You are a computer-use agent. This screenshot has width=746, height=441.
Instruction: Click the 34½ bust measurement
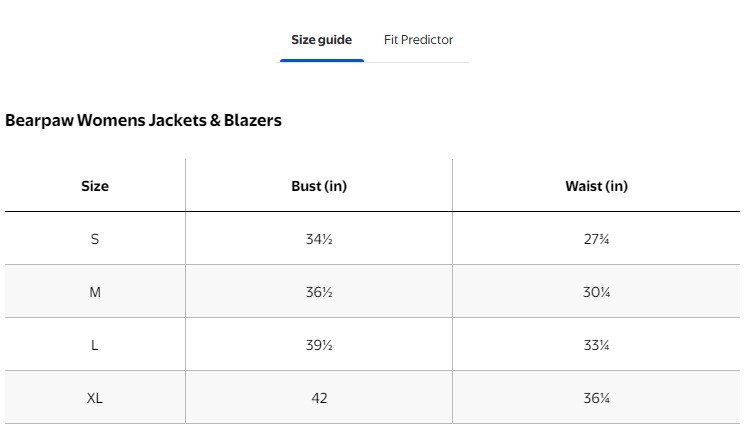pos(319,239)
